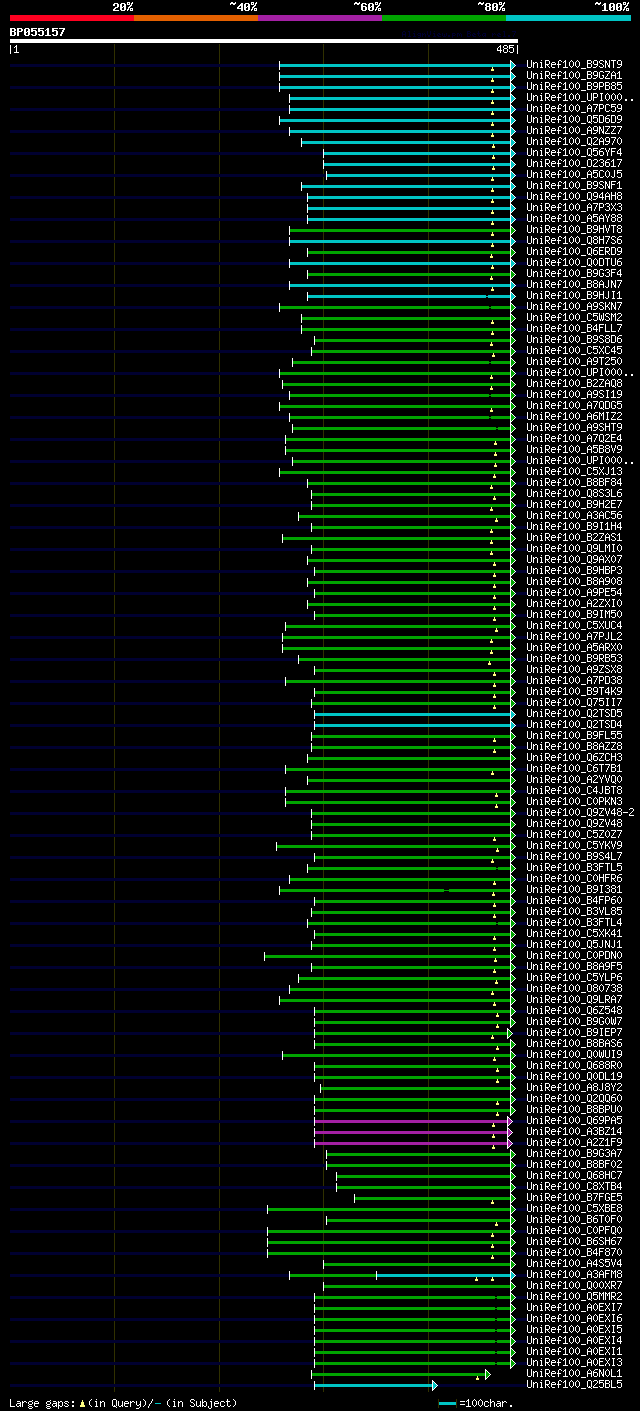Select the UniRef100_A6MIZ2 label
The image size is (640, 1411).
point(574,417)
